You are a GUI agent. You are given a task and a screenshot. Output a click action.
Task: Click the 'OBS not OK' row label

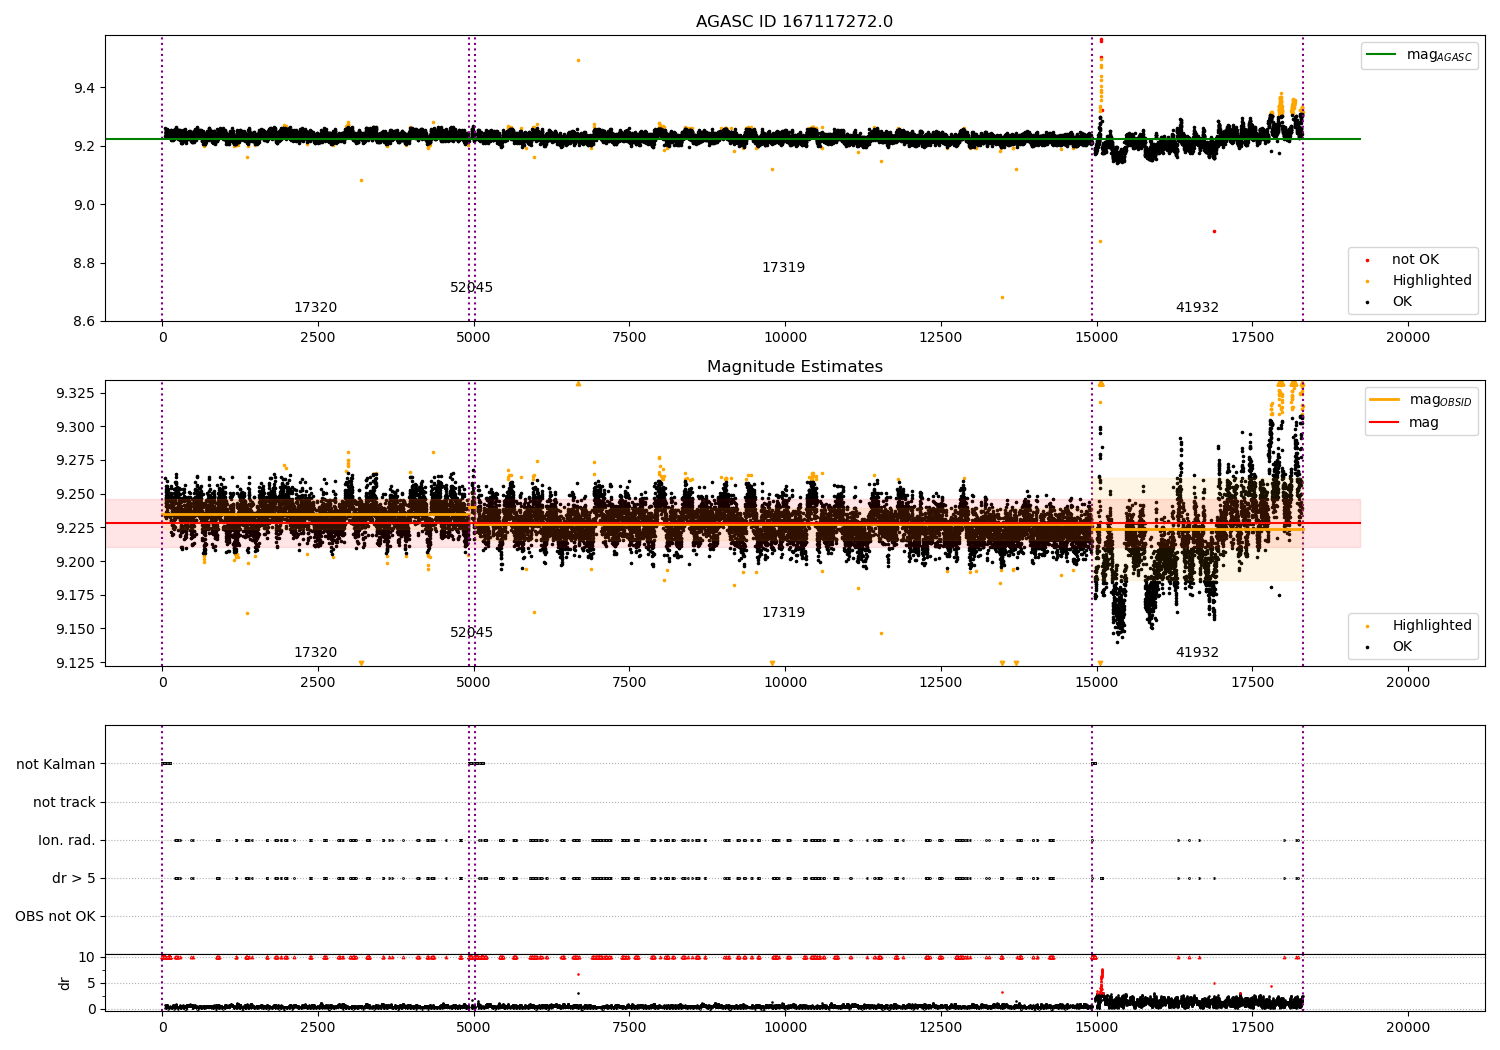point(55,917)
